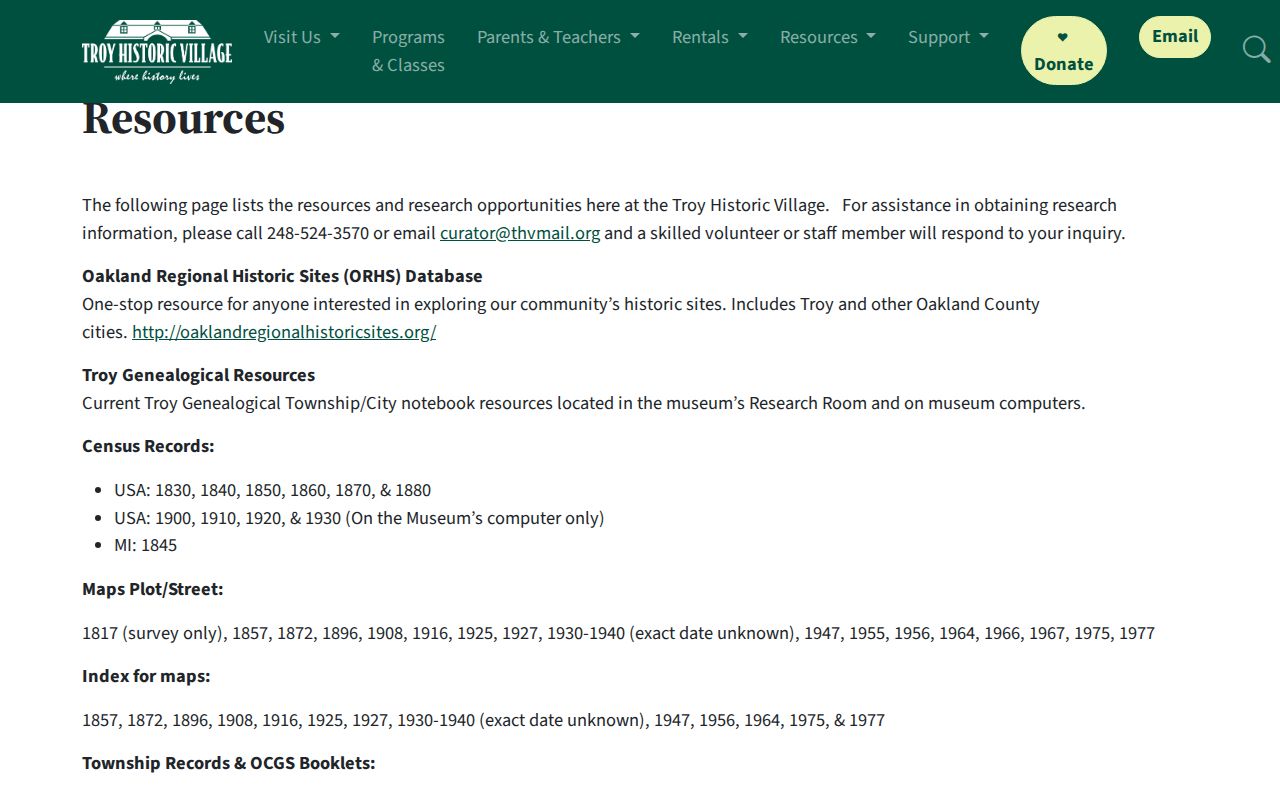The height and width of the screenshot is (800, 1280).
Task: Click the Oakland Regional Historic Sites (ORHS) Database heading
Action: pyautogui.click(x=282, y=276)
